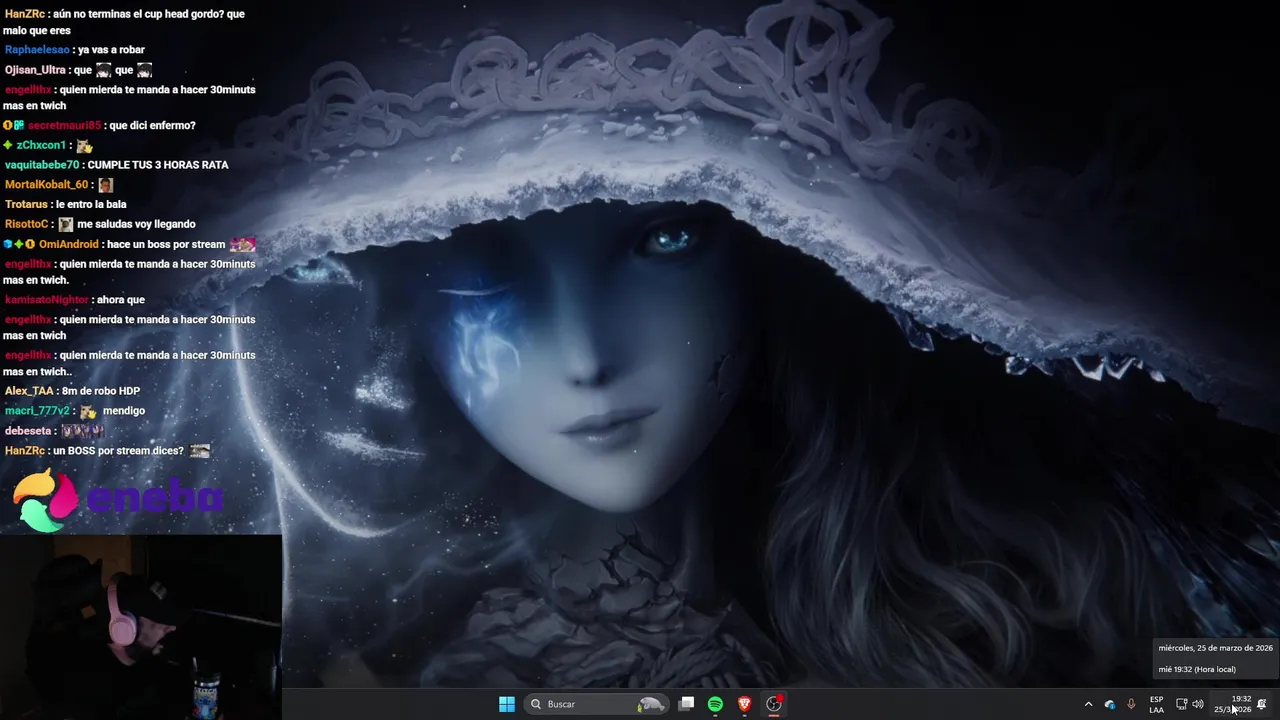Click username kamisatoNightor in chat
The image size is (1280, 720).
[x=47, y=300]
